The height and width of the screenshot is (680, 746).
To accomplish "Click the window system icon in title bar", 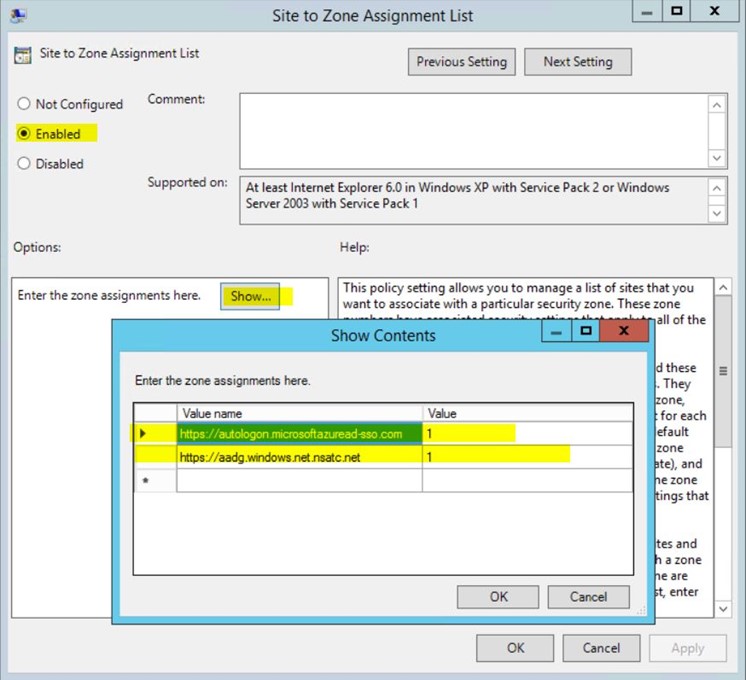I will tap(18, 15).
